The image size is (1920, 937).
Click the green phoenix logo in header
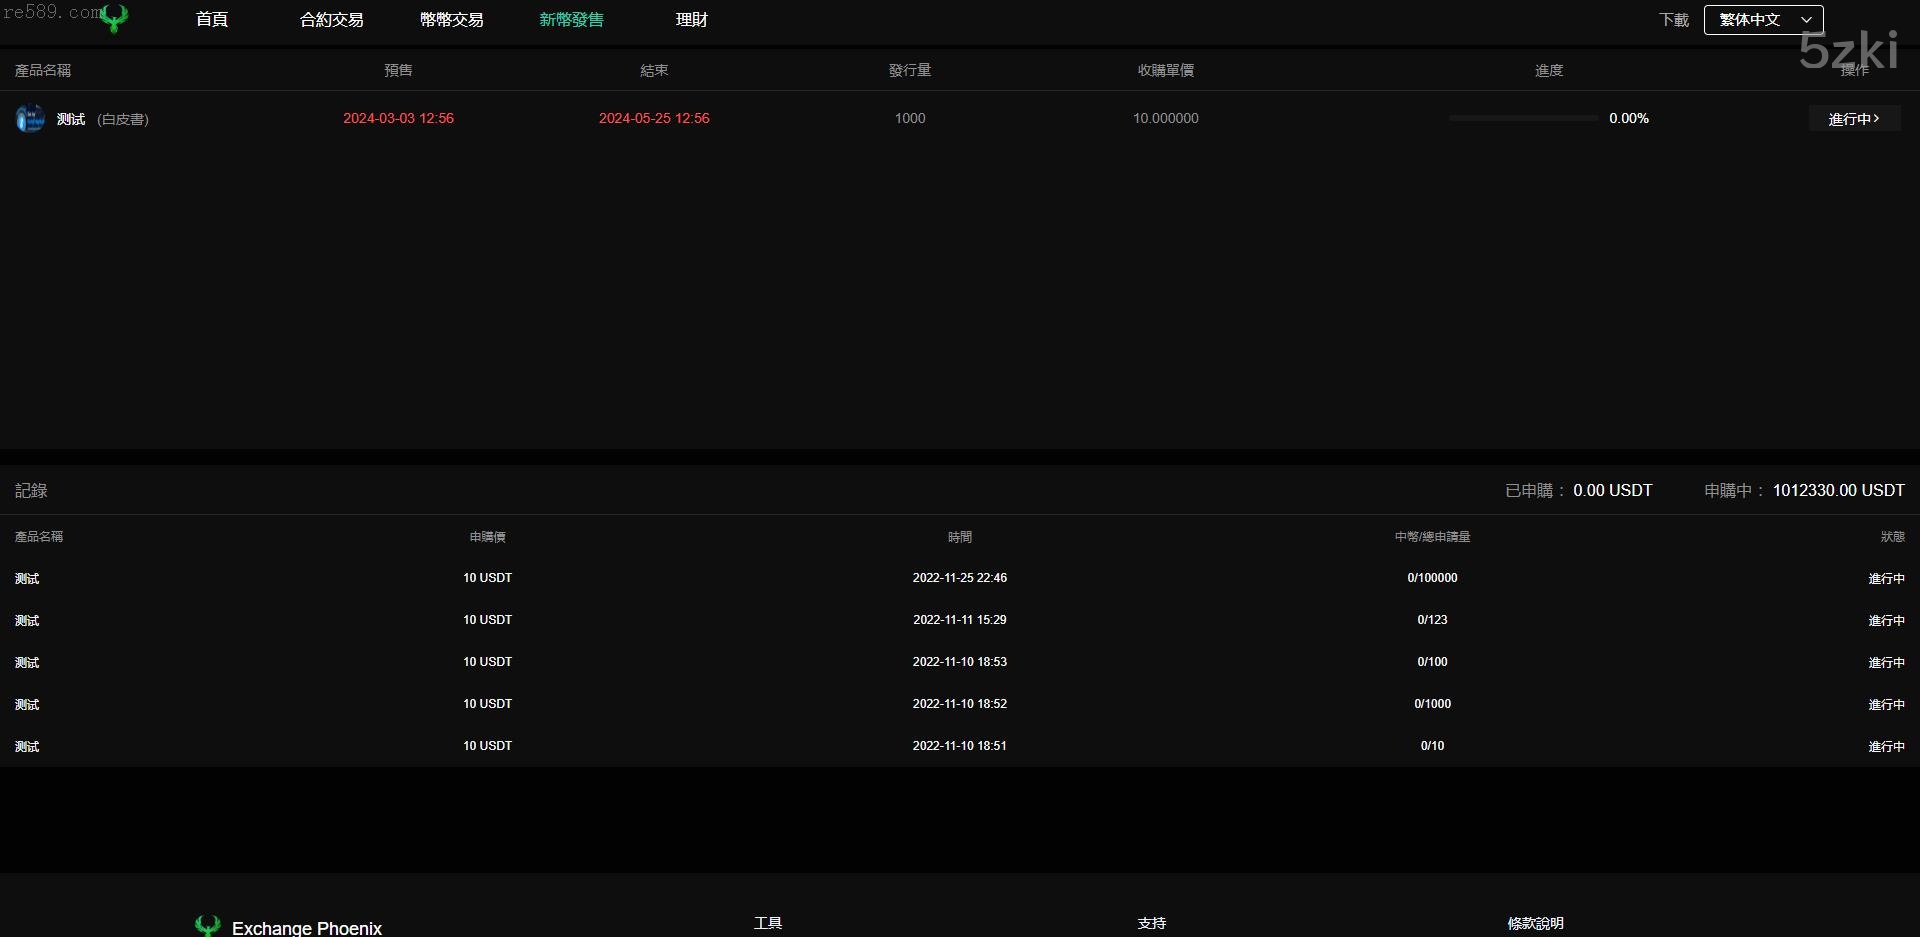115,18
